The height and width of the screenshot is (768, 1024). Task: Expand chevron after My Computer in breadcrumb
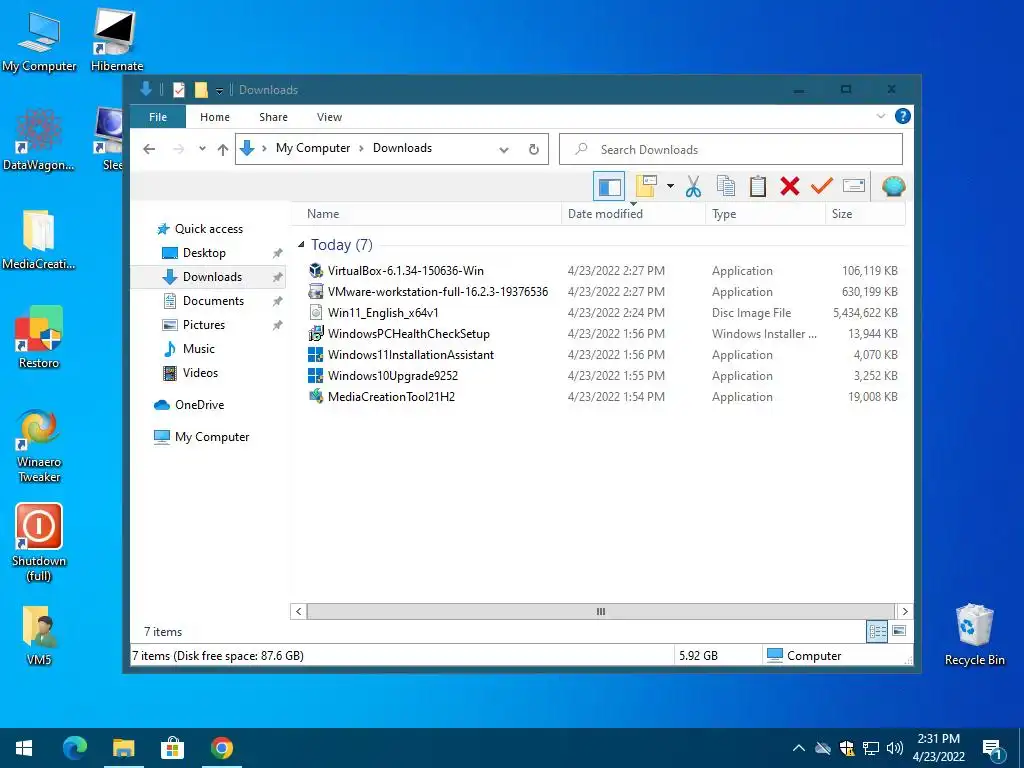(x=361, y=149)
